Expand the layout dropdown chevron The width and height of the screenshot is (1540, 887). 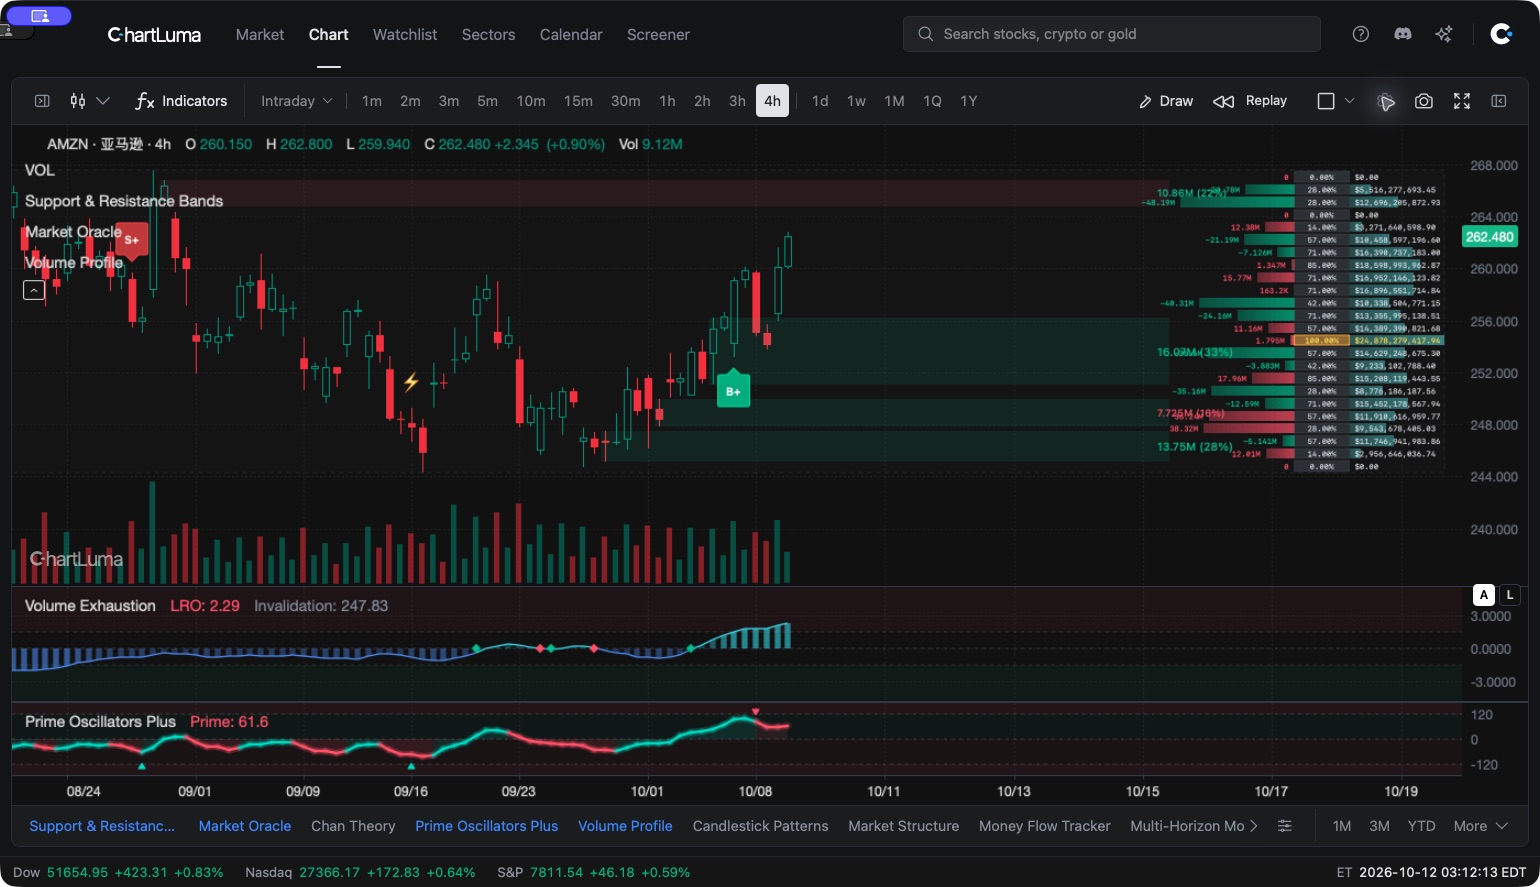[1349, 101]
